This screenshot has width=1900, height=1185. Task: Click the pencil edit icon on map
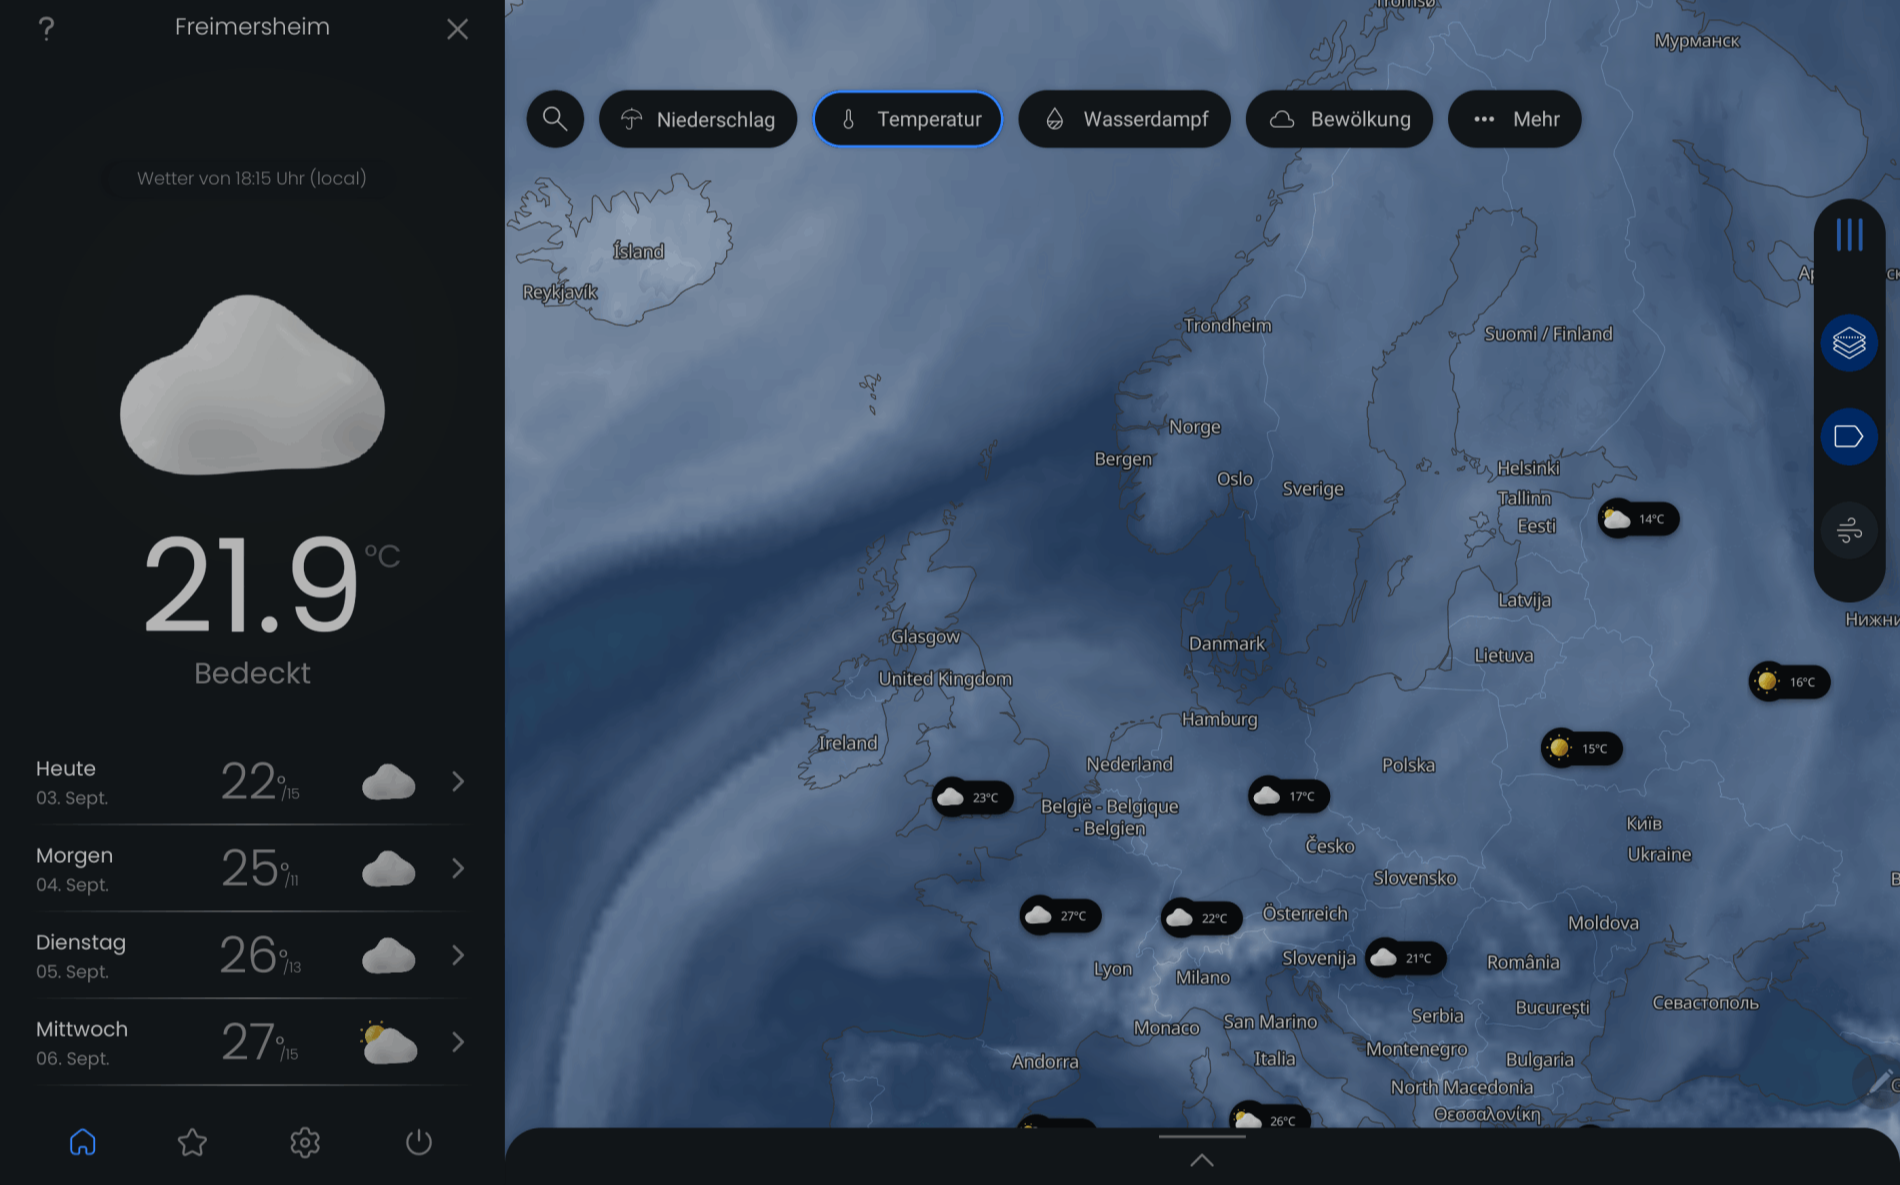pyautogui.click(x=1878, y=1081)
